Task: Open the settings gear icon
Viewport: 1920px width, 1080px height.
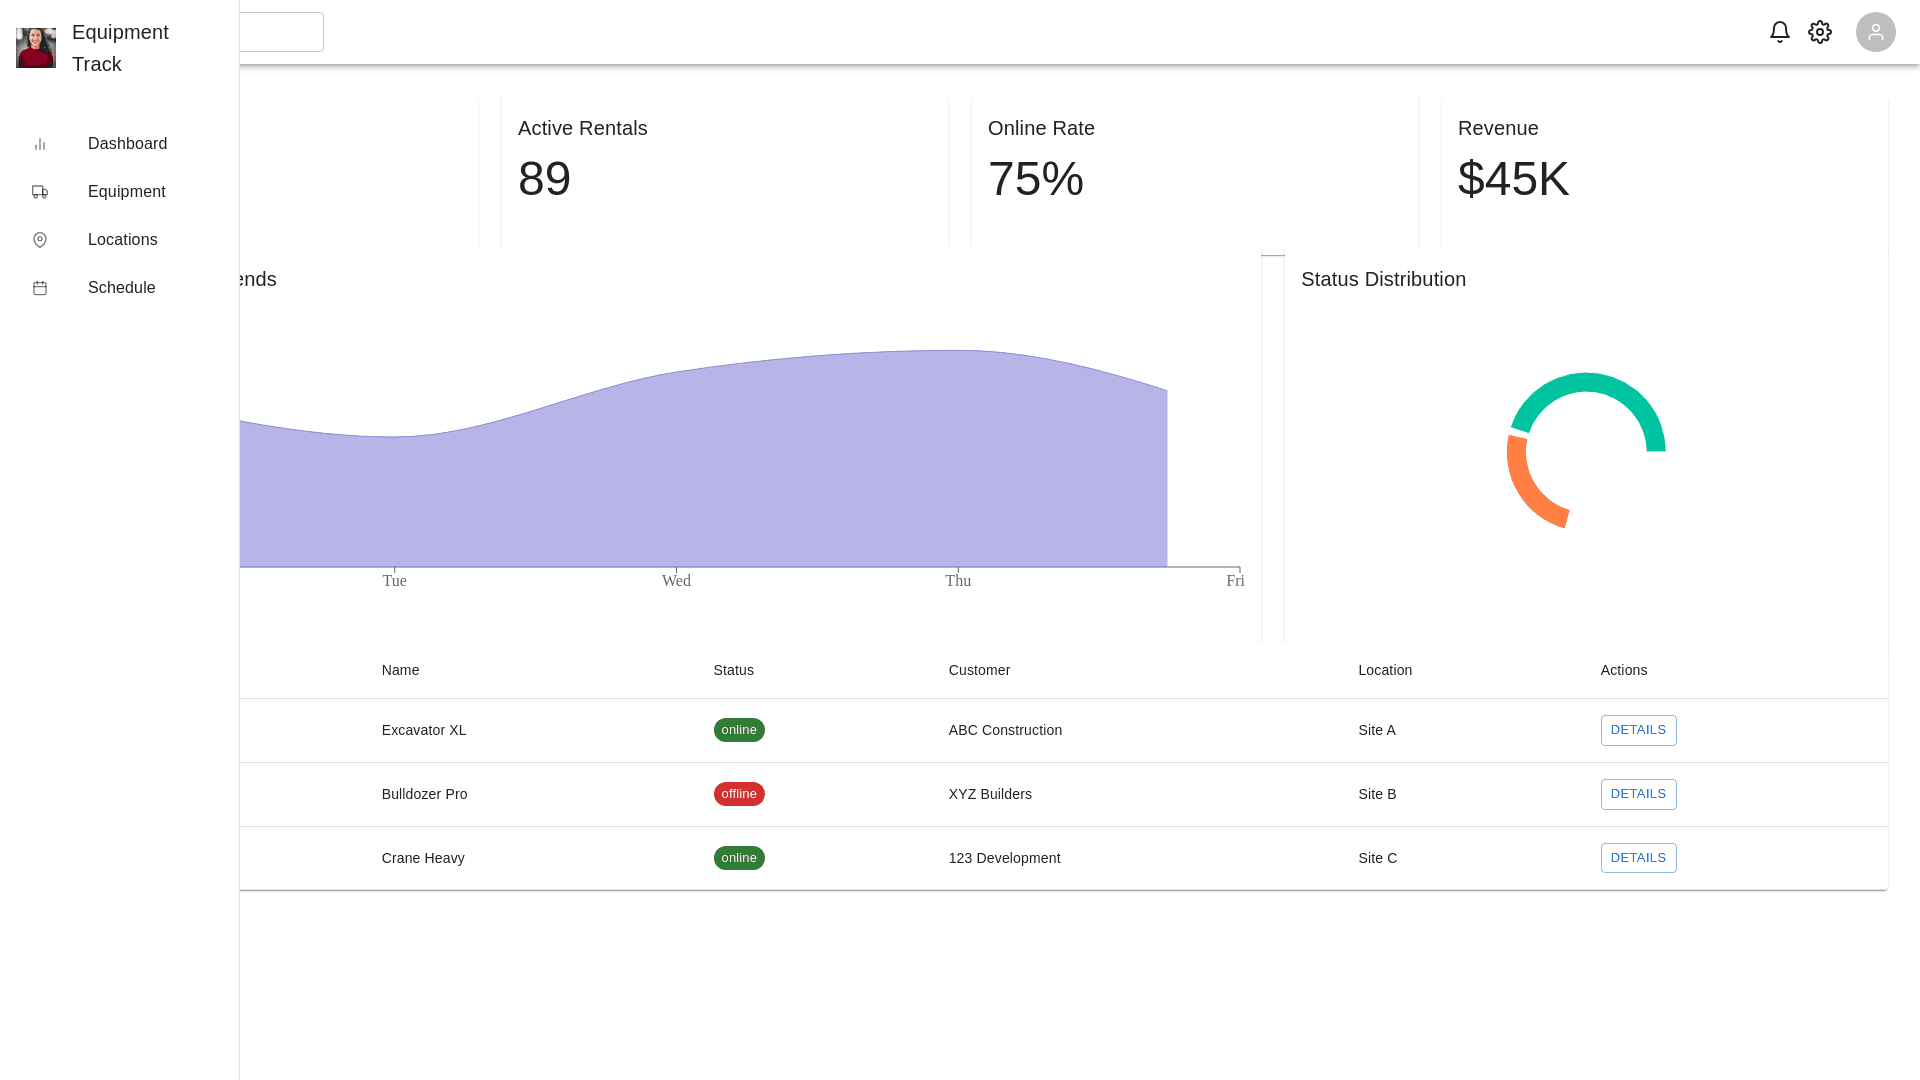Action: click(x=1819, y=32)
